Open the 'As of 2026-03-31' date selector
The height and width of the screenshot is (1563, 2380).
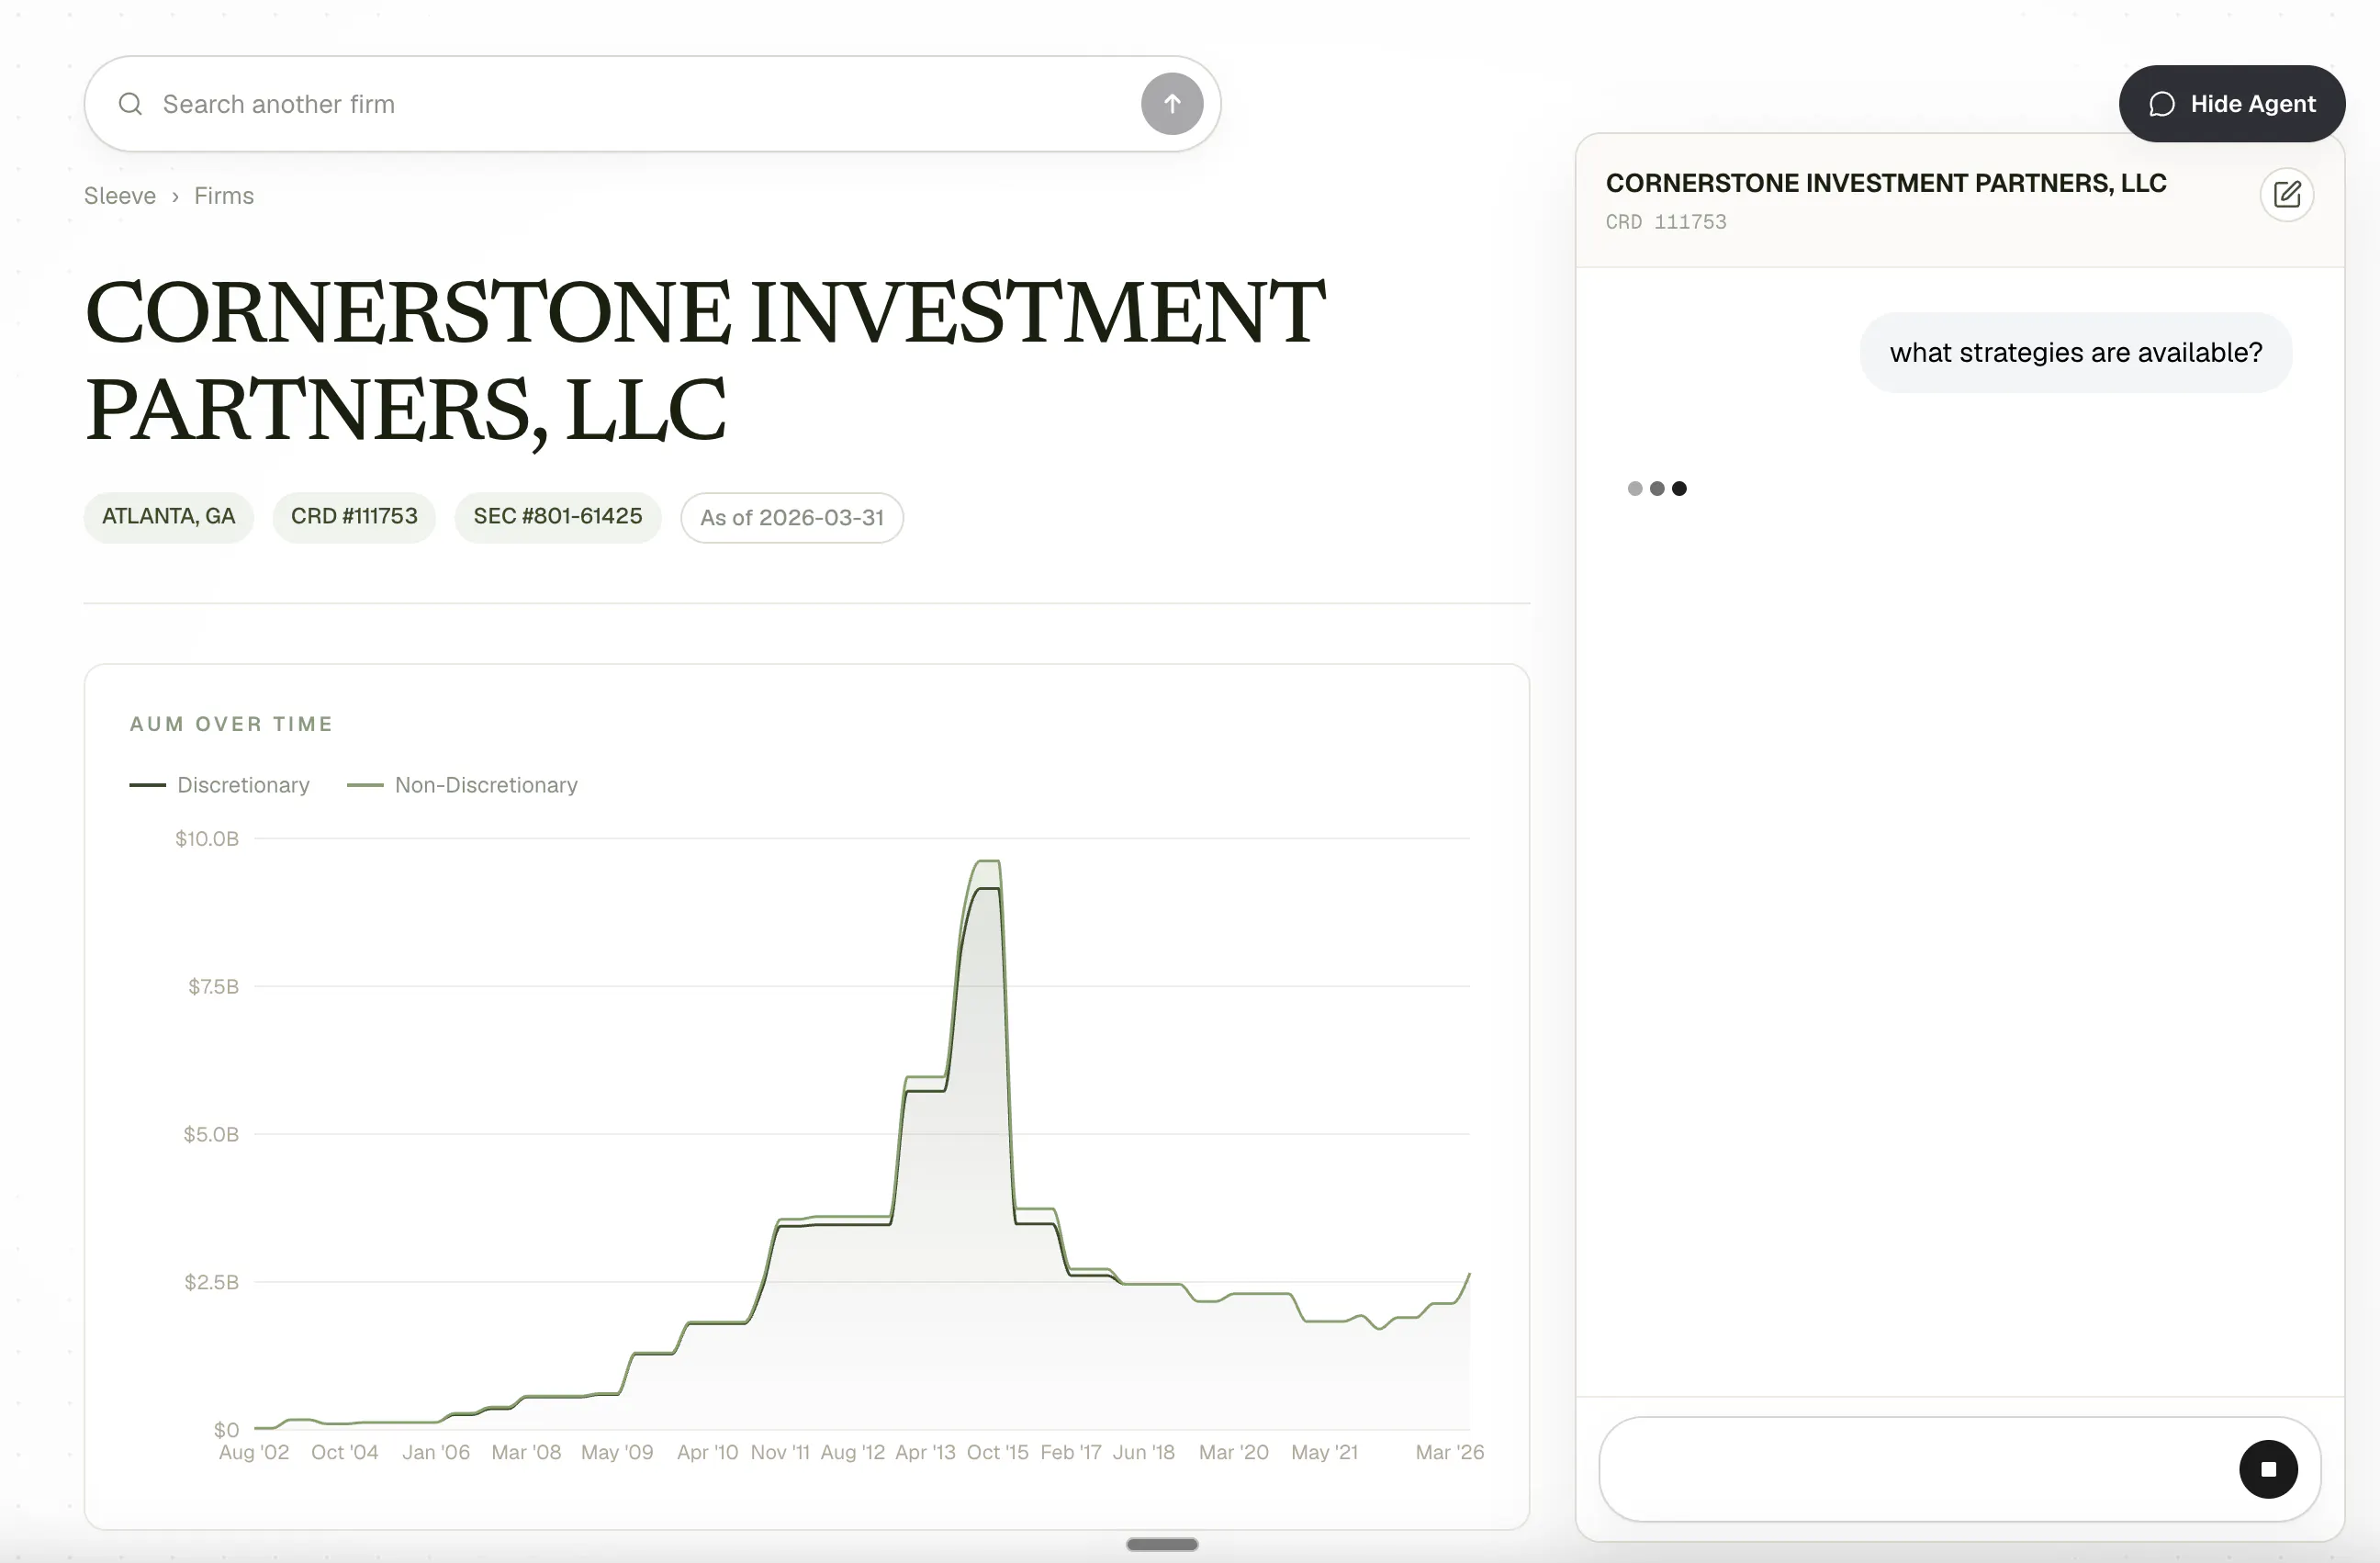(x=792, y=518)
